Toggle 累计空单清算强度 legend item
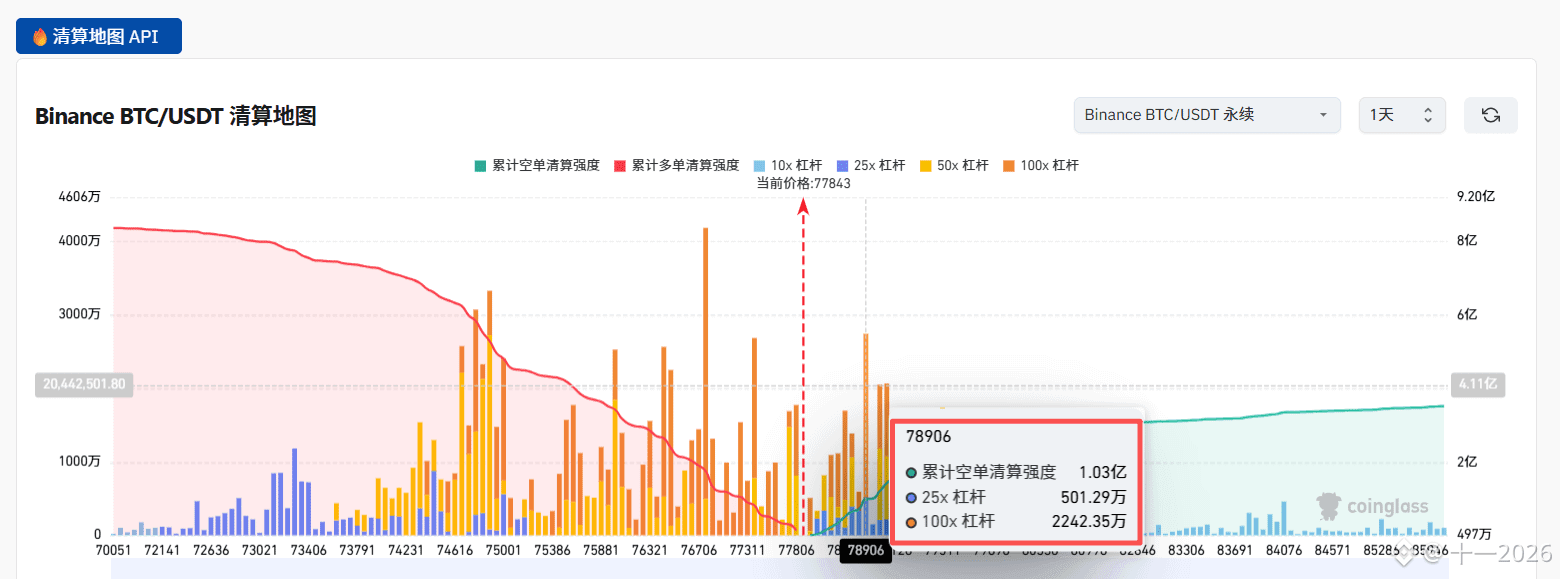This screenshot has width=1560, height=579. pyautogui.click(x=536, y=165)
